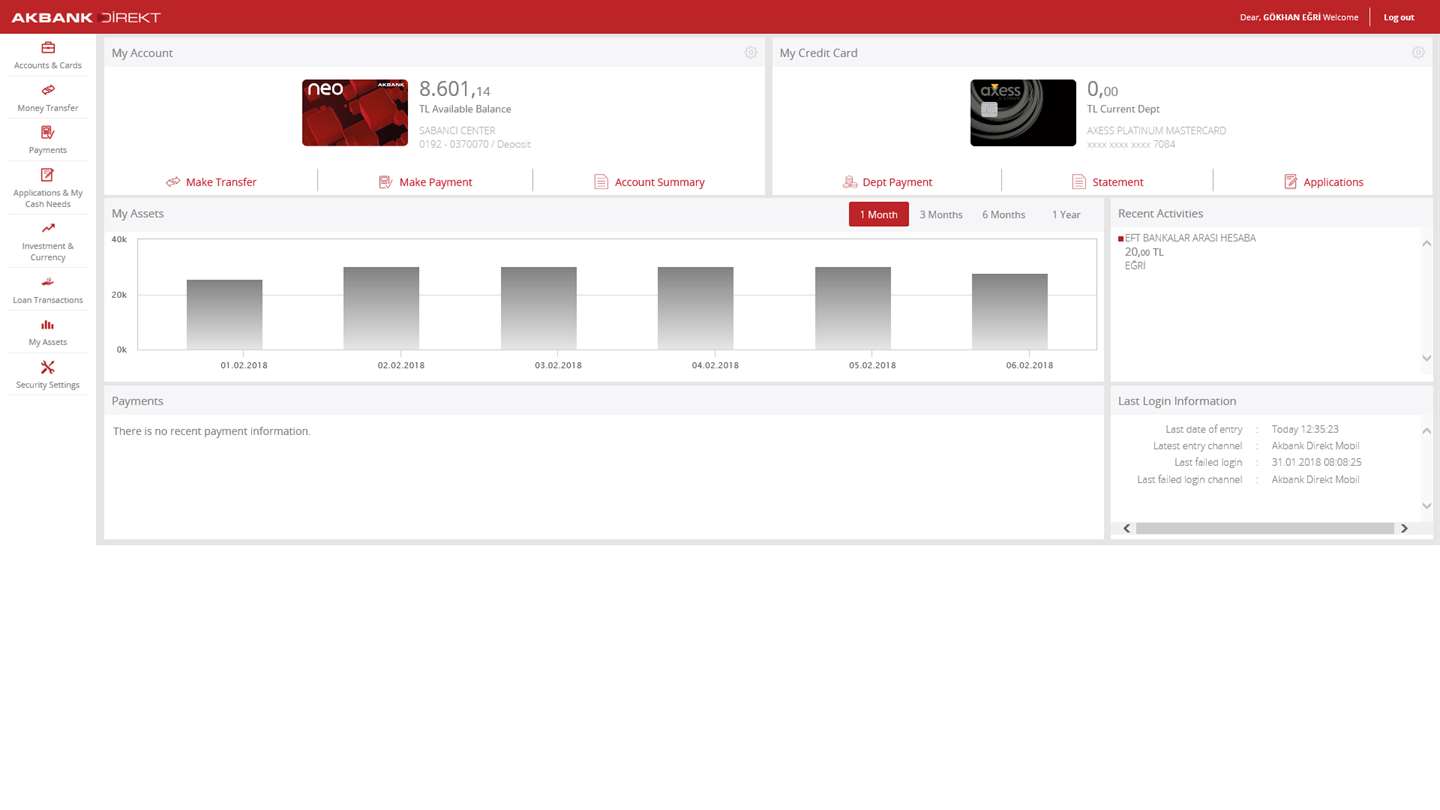Screen dimensions: 1440x810
Task: Click the masked card number ending 7084
Action: click(x=1131, y=145)
